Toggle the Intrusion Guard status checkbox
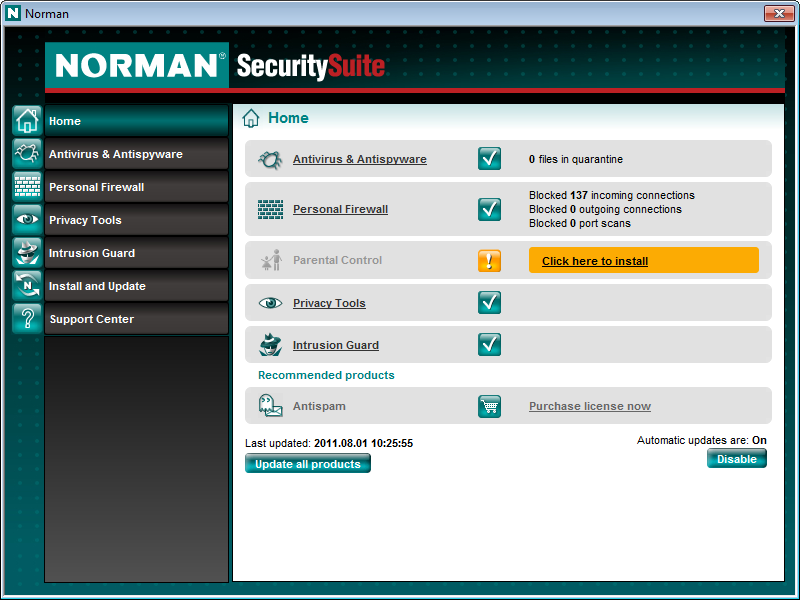This screenshot has height=600, width=800. coord(489,345)
